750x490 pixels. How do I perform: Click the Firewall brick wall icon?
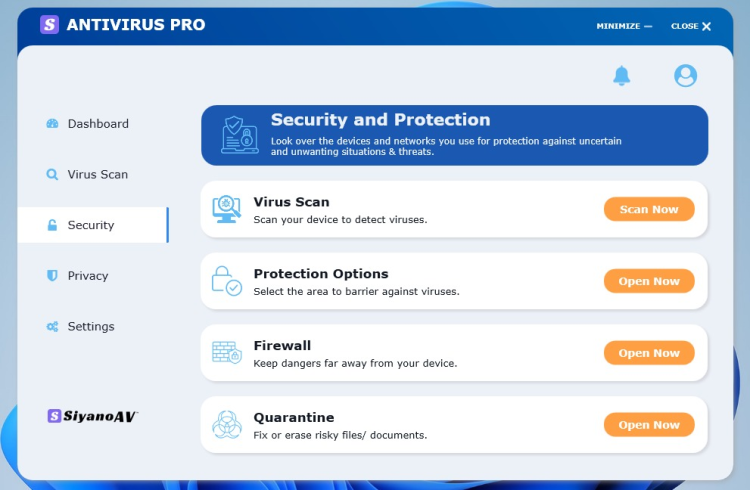coord(227,353)
